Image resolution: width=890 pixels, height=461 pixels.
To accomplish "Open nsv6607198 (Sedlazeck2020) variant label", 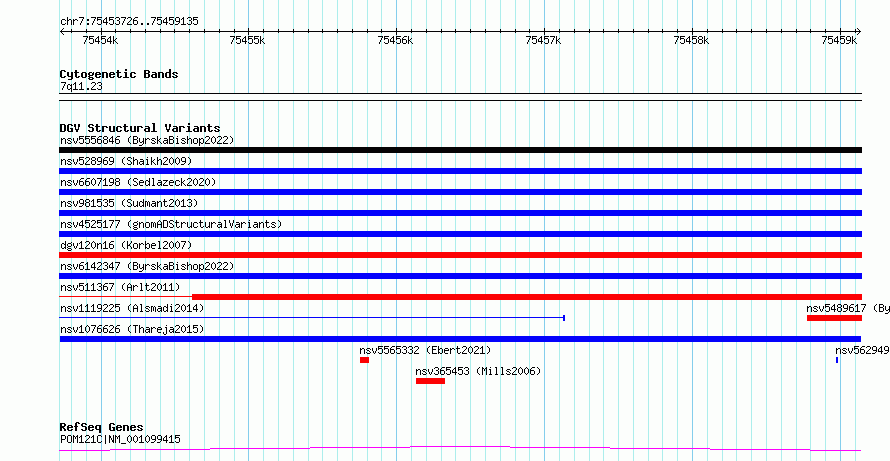I will (138, 182).
